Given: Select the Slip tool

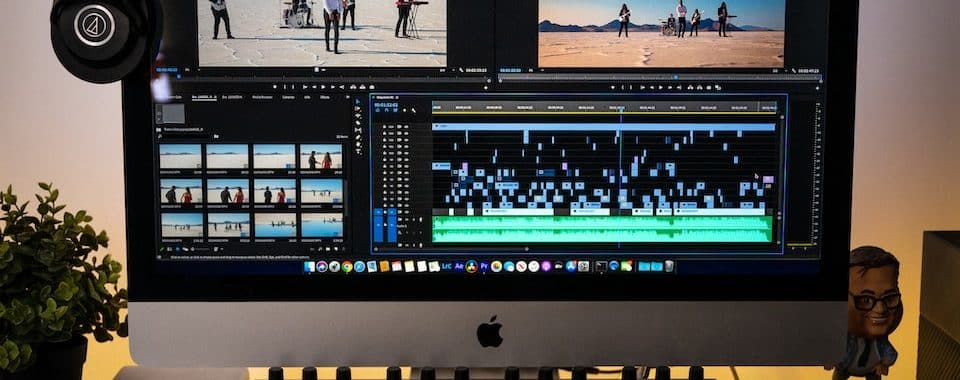Looking at the screenshot, I should click(358, 130).
